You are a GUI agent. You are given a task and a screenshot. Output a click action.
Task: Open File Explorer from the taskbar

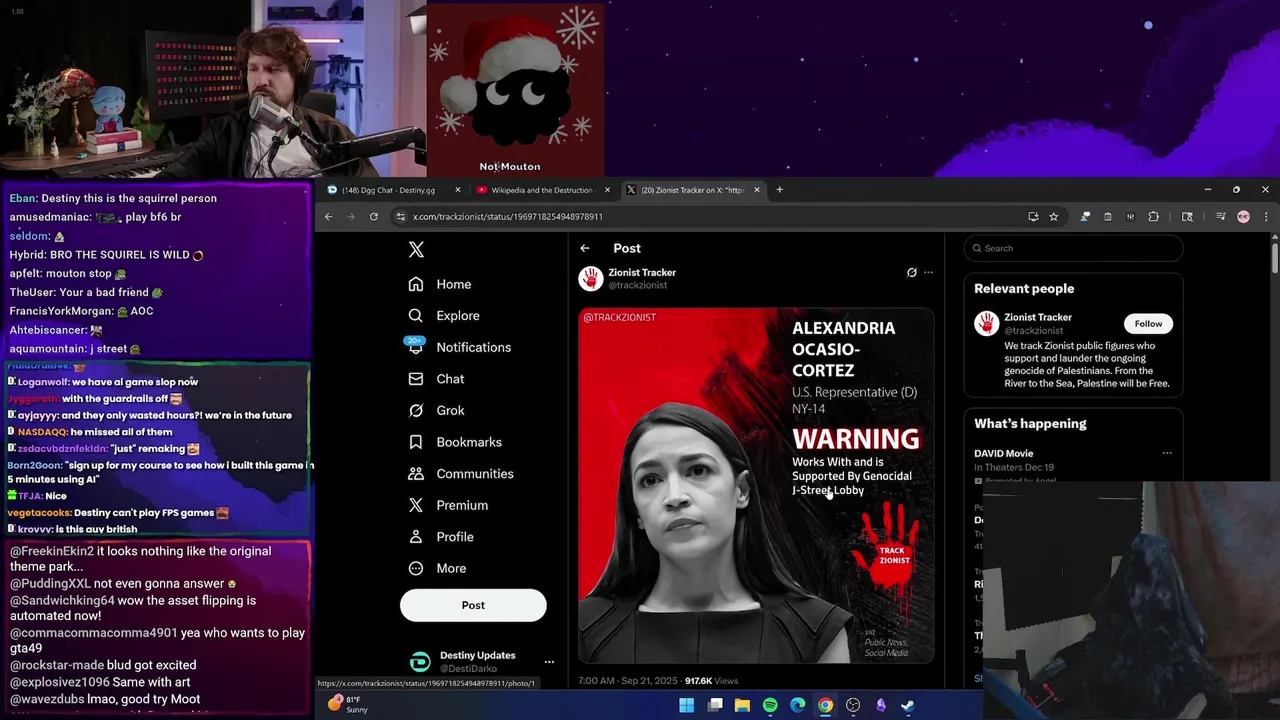[x=742, y=705]
